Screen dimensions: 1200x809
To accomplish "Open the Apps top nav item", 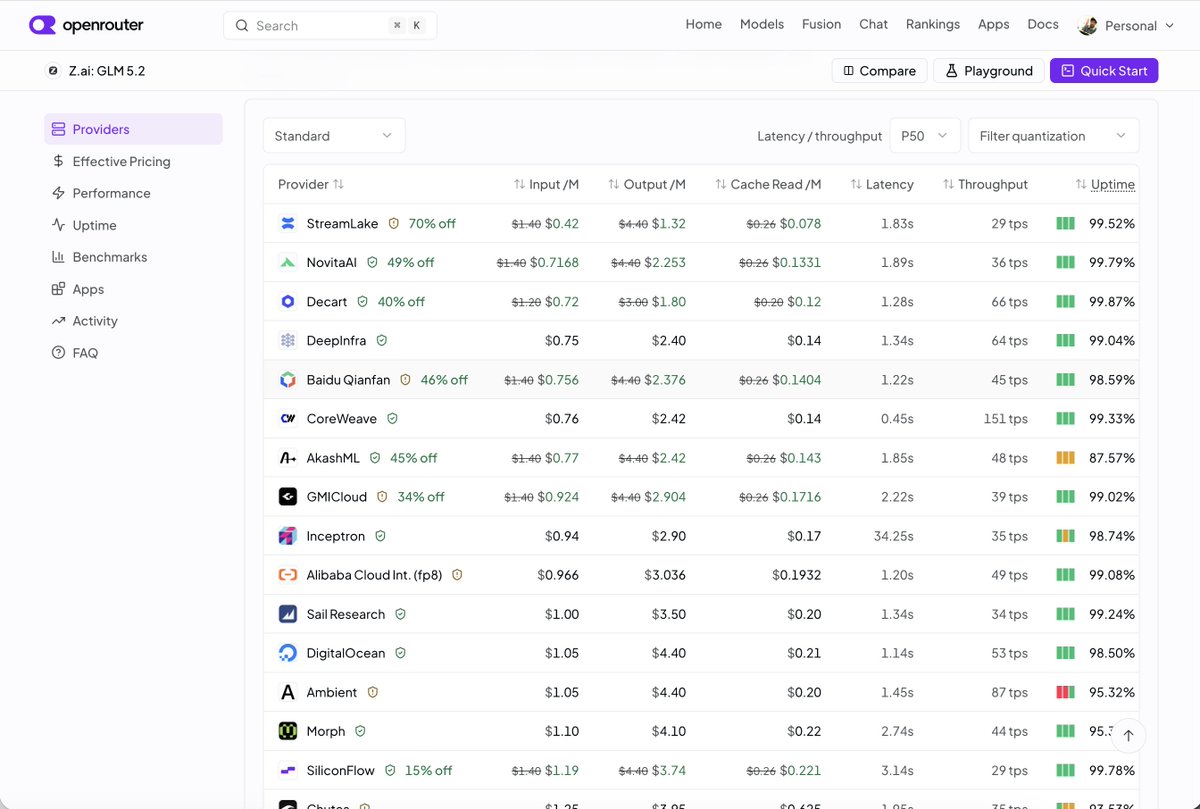I will pyautogui.click(x=993, y=24).
